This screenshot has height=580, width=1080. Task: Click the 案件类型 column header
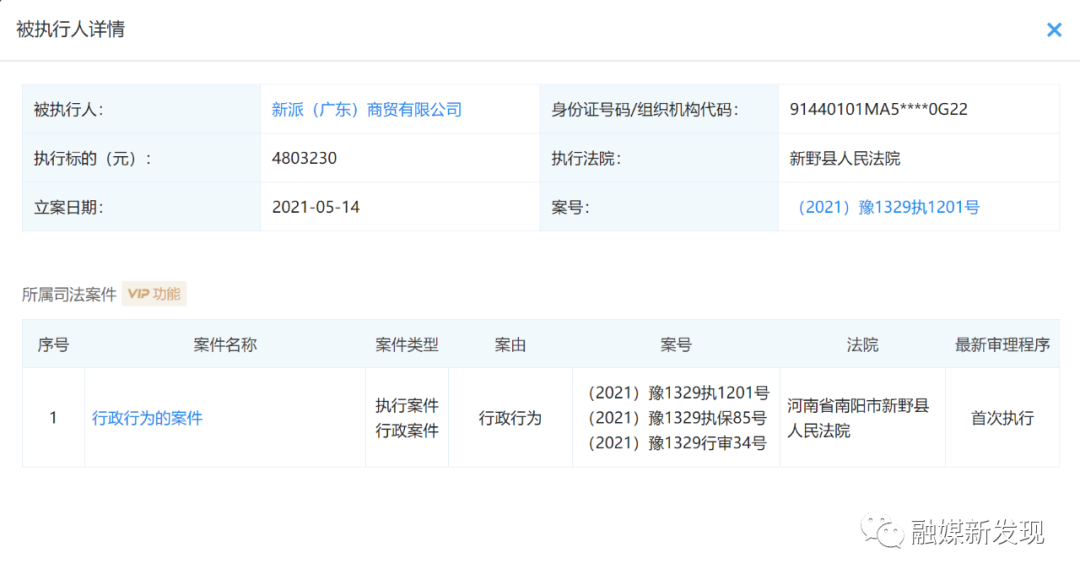406,344
